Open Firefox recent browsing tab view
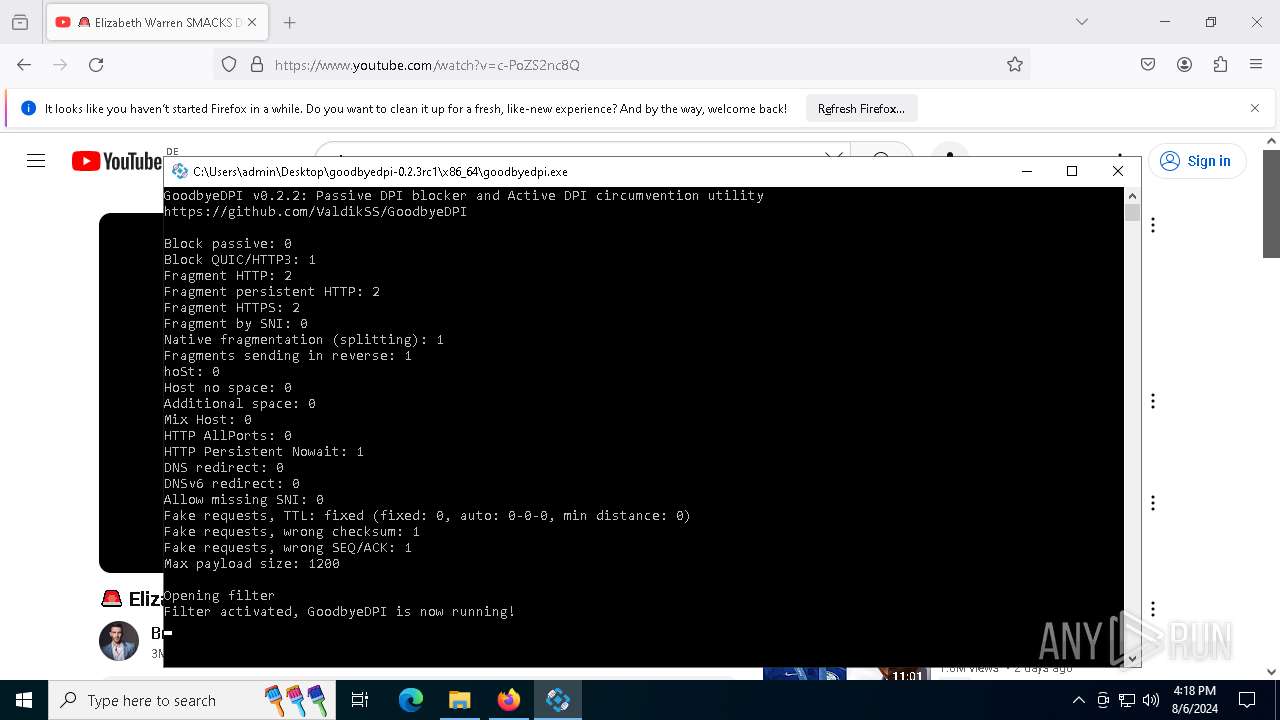This screenshot has width=1280, height=720. click(x=20, y=22)
